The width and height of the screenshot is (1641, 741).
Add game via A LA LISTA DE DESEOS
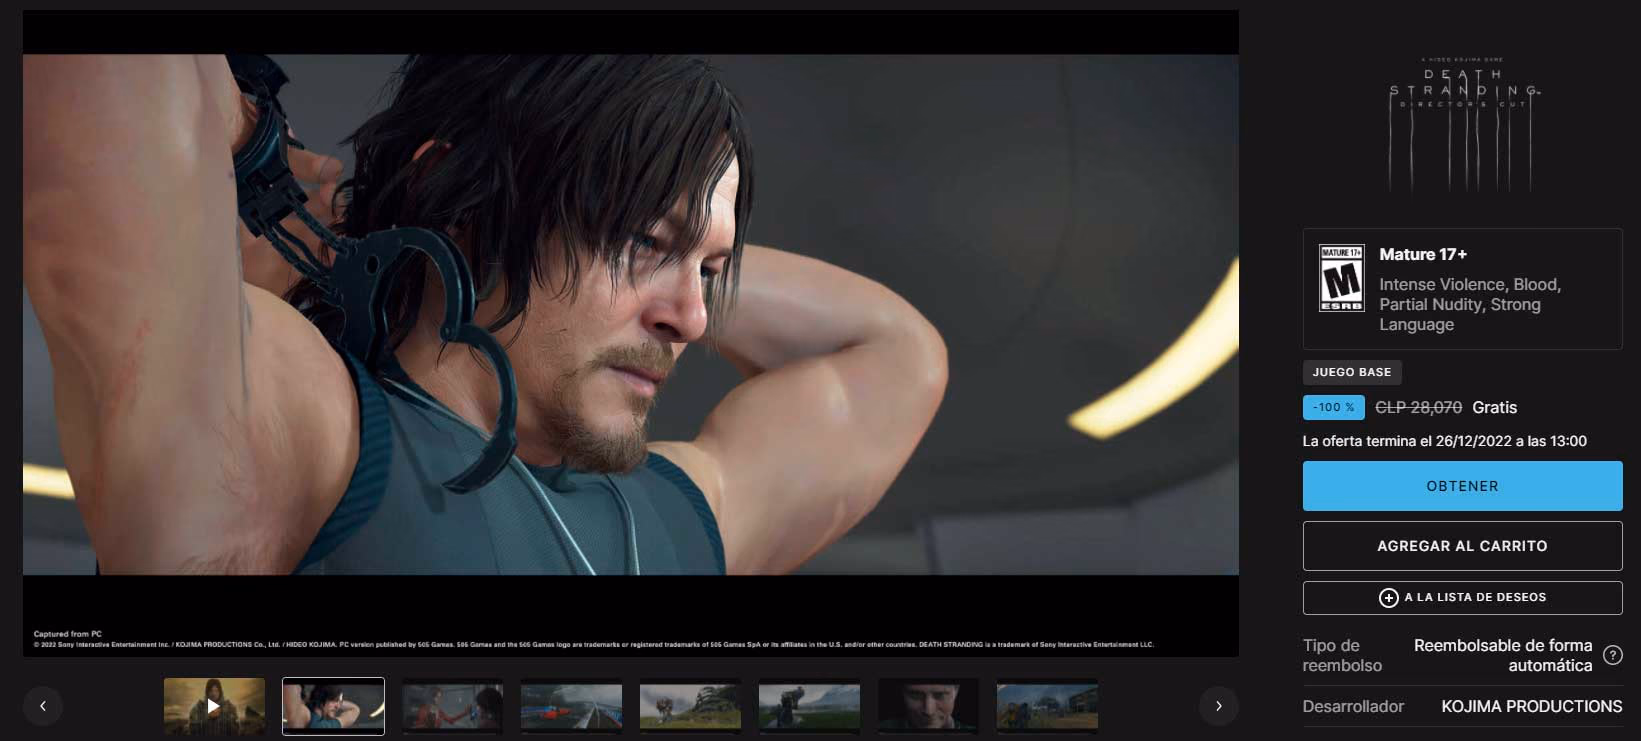click(x=1462, y=598)
